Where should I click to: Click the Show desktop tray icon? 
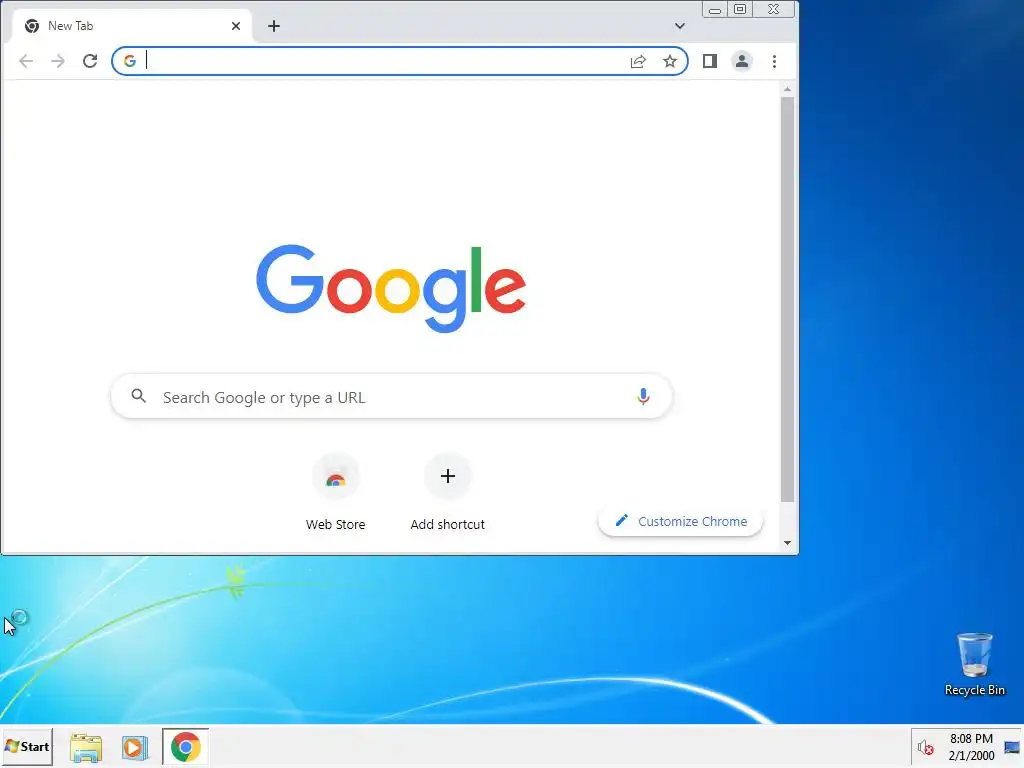click(x=1012, y=747)
